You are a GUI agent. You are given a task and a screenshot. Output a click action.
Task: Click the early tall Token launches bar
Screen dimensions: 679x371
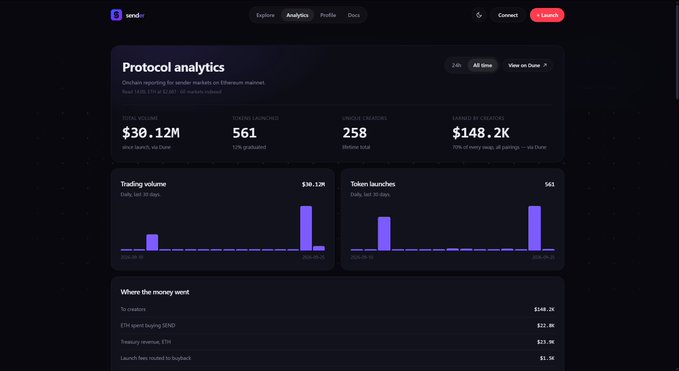(x=384, y=234)
